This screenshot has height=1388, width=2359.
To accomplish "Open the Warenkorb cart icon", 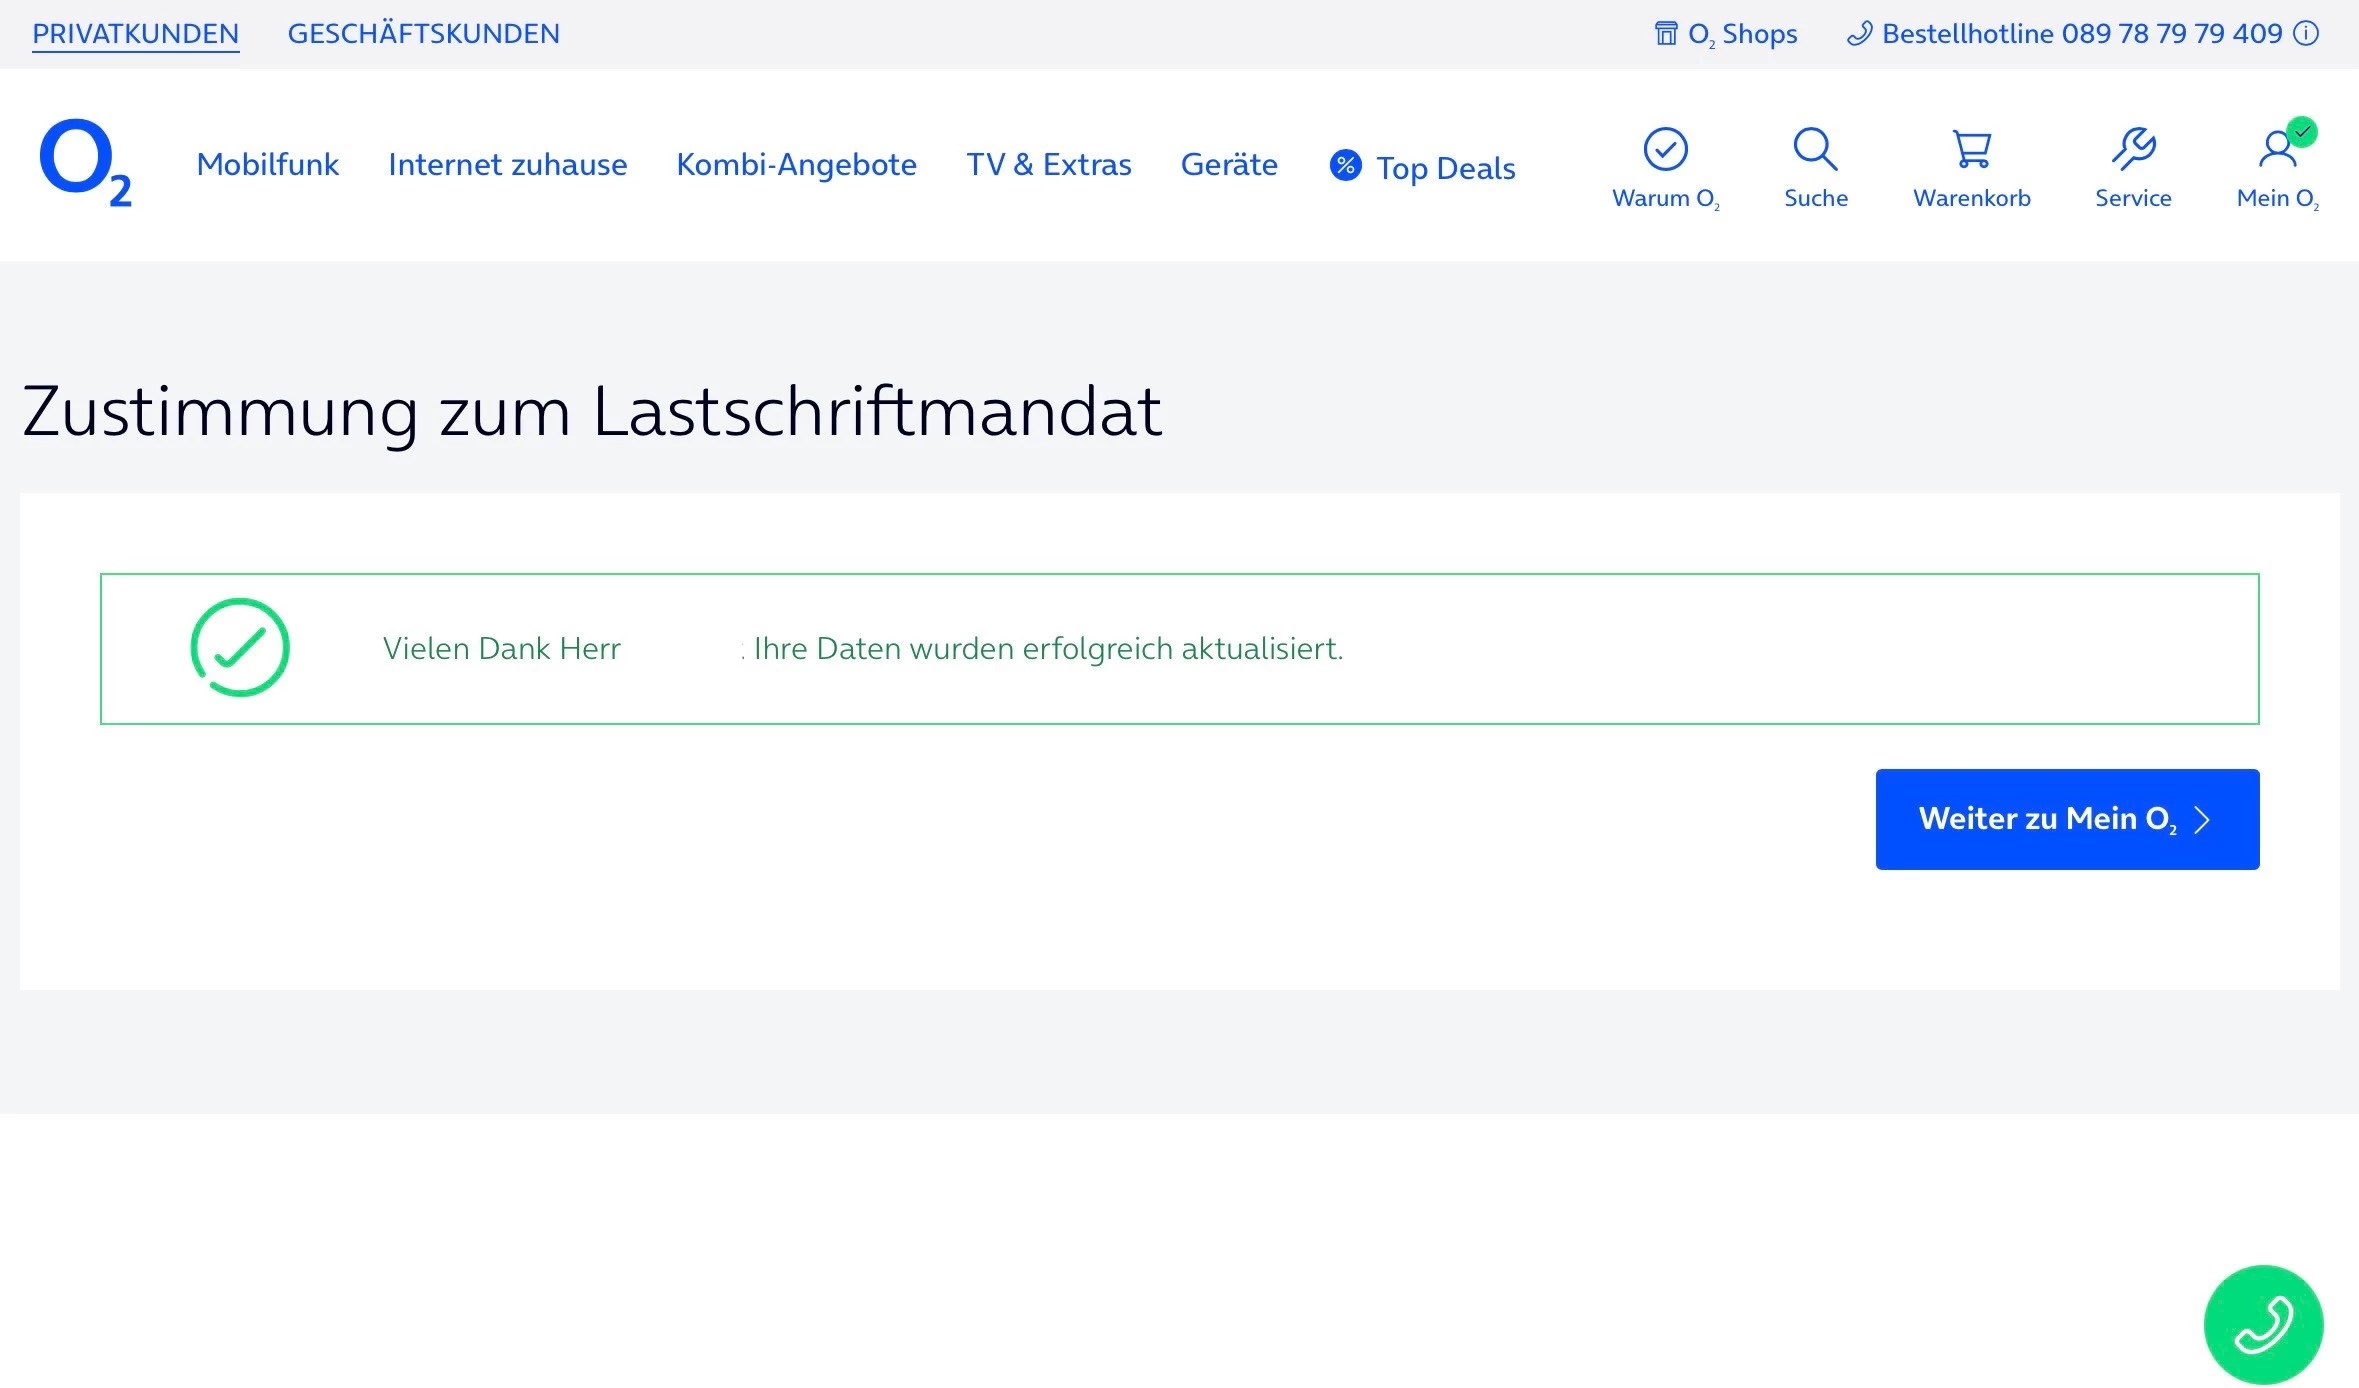I will 1971,149.
